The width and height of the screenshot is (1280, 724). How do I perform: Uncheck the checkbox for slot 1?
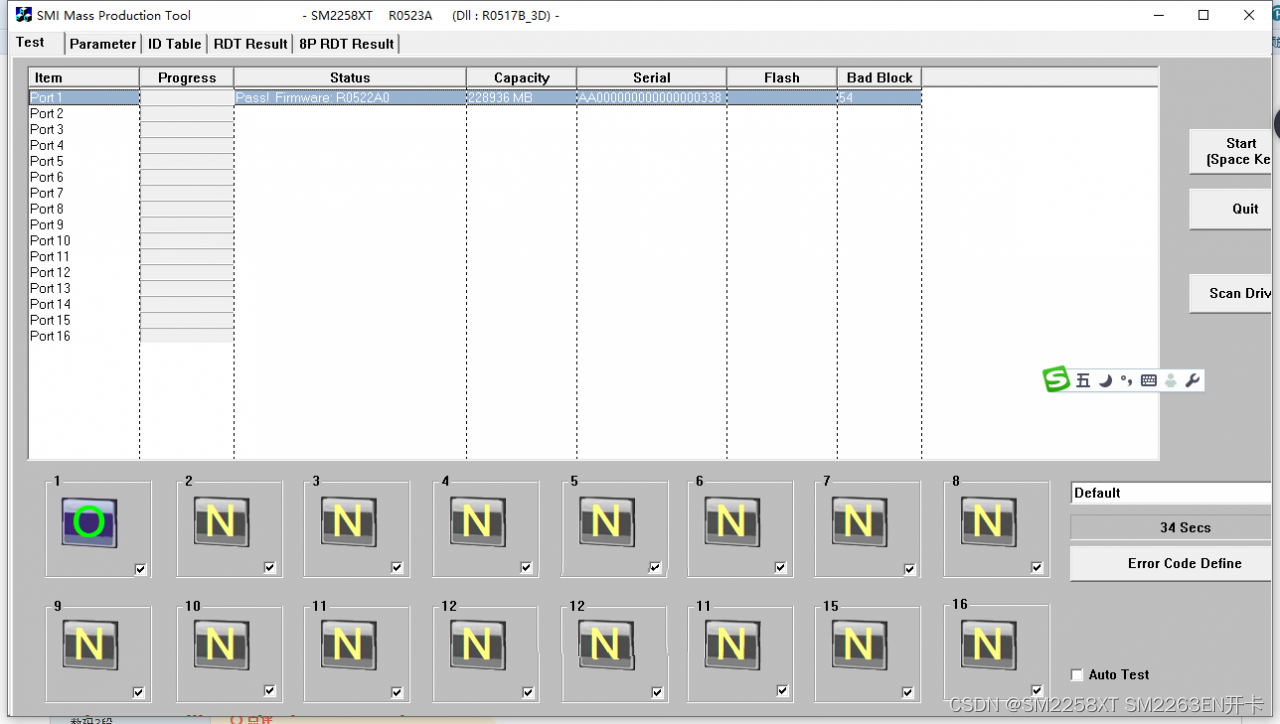(x=140, y=569)
